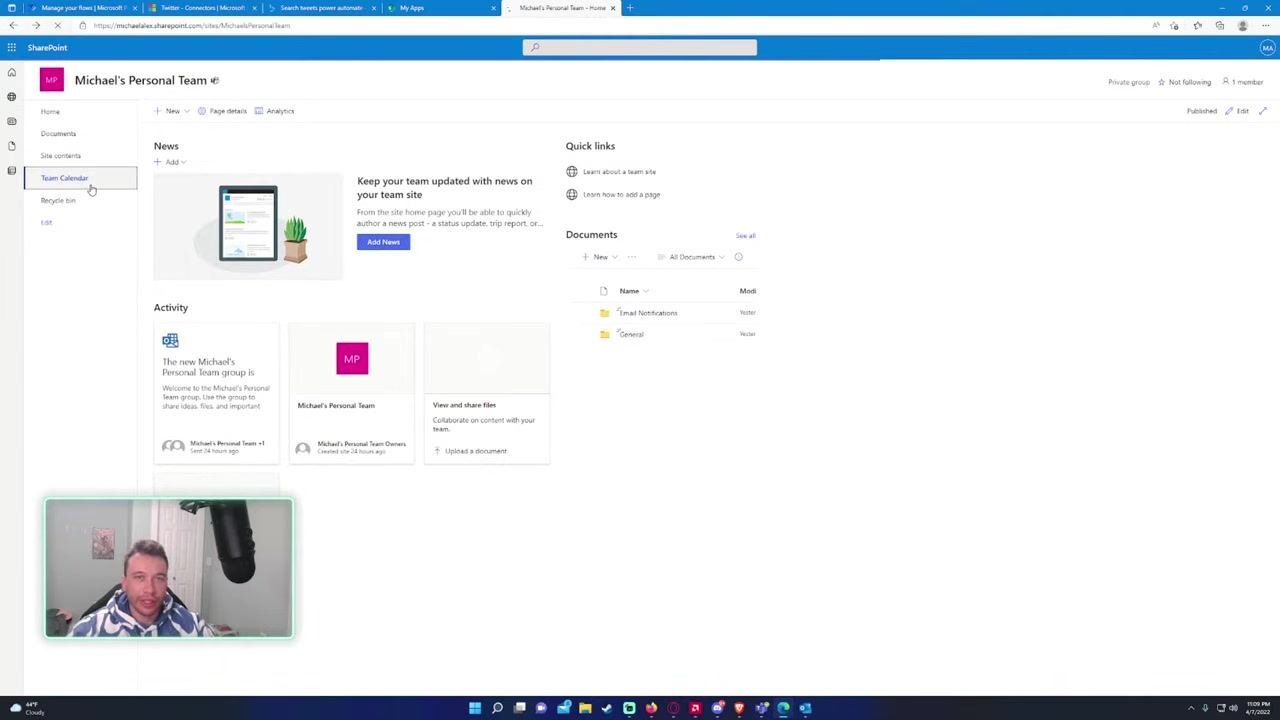Expand page to full width arrow icon
The image size is (1280, 720).
click(x=1263, y=111)
